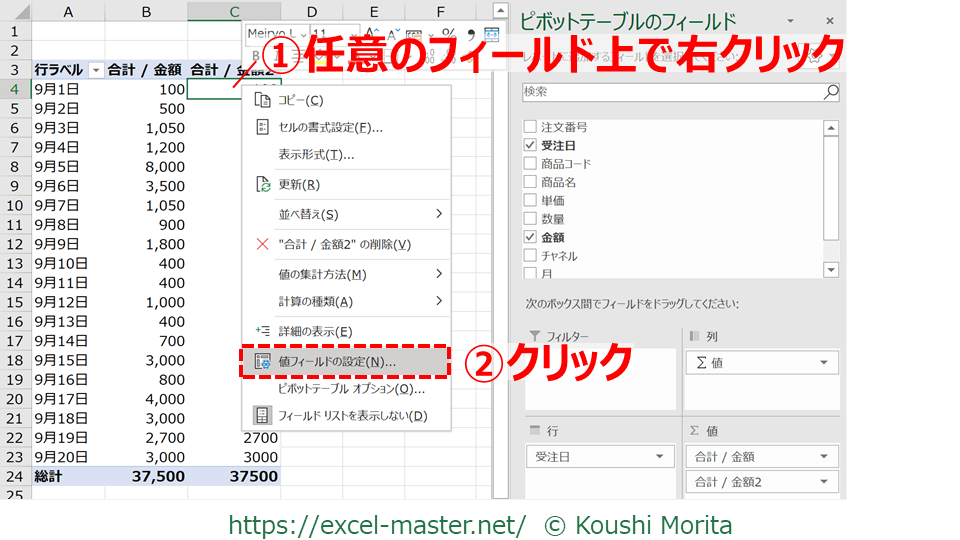This screenshot has width=960, height=540.
Task: Click the field search input box
Action: (x=672, y=91)
